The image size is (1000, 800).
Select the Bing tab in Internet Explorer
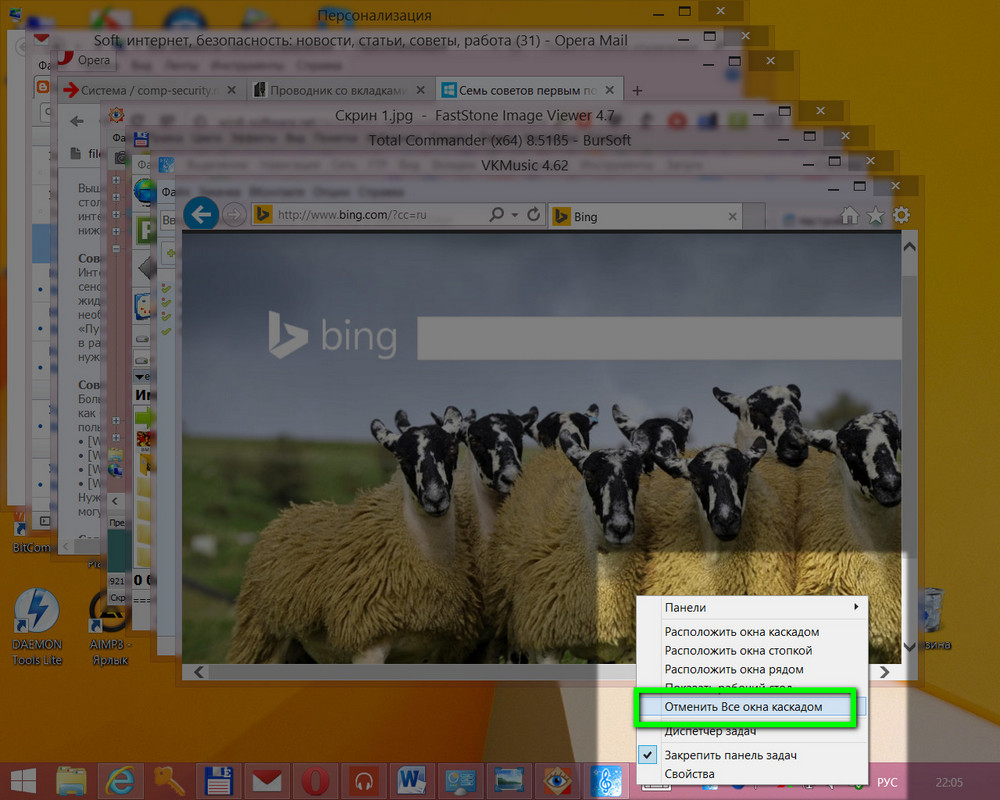tap(646, 216)
